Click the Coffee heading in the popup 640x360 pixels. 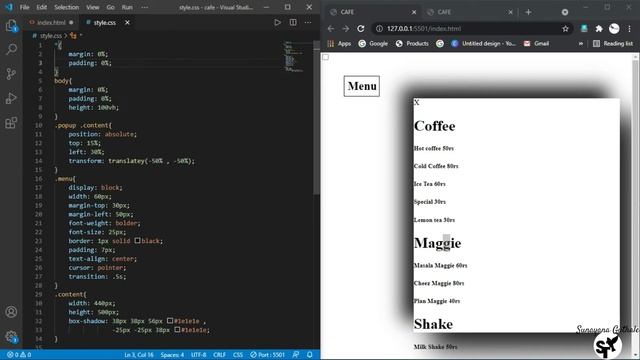click(435, 126)
